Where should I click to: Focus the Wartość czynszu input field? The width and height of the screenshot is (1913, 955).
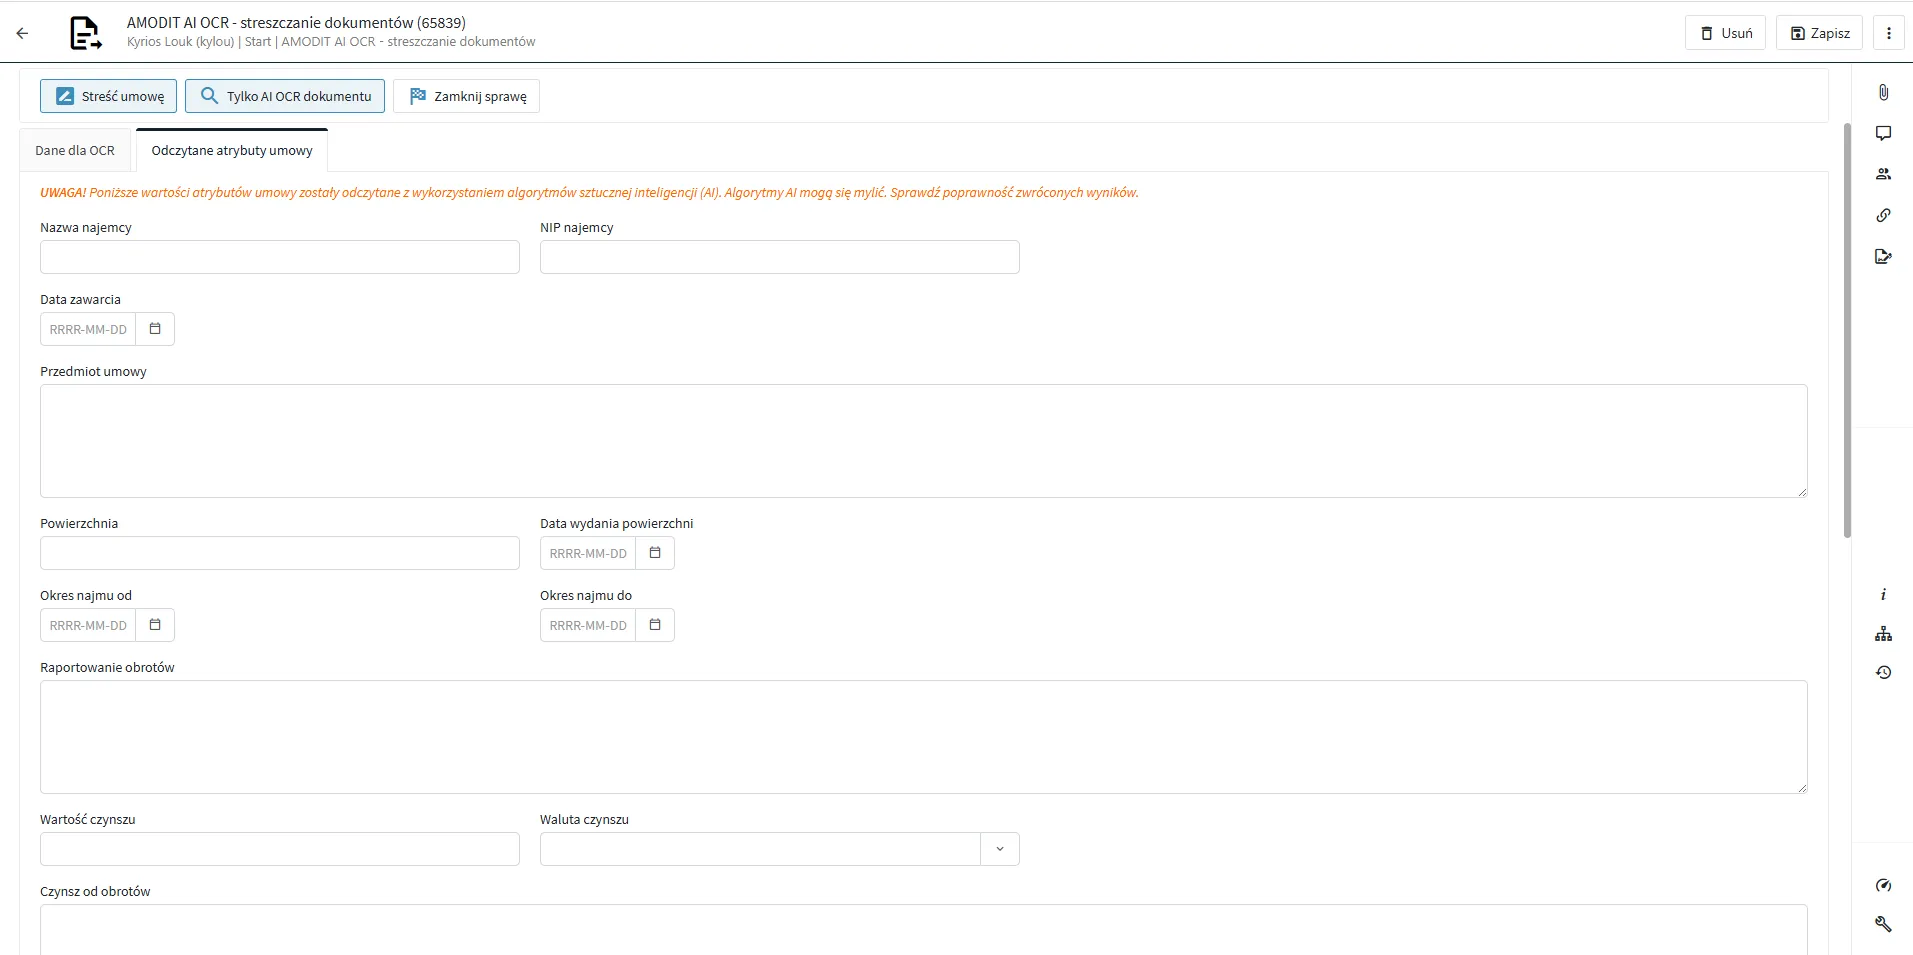point(280,849)
